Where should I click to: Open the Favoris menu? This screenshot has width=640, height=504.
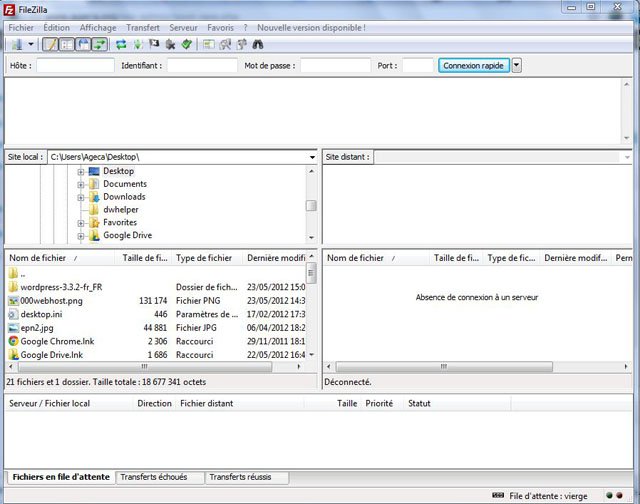[220, 28]
